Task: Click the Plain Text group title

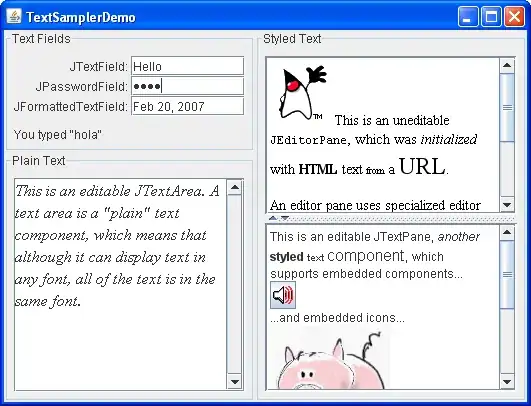Action: (x=39, y=161)
